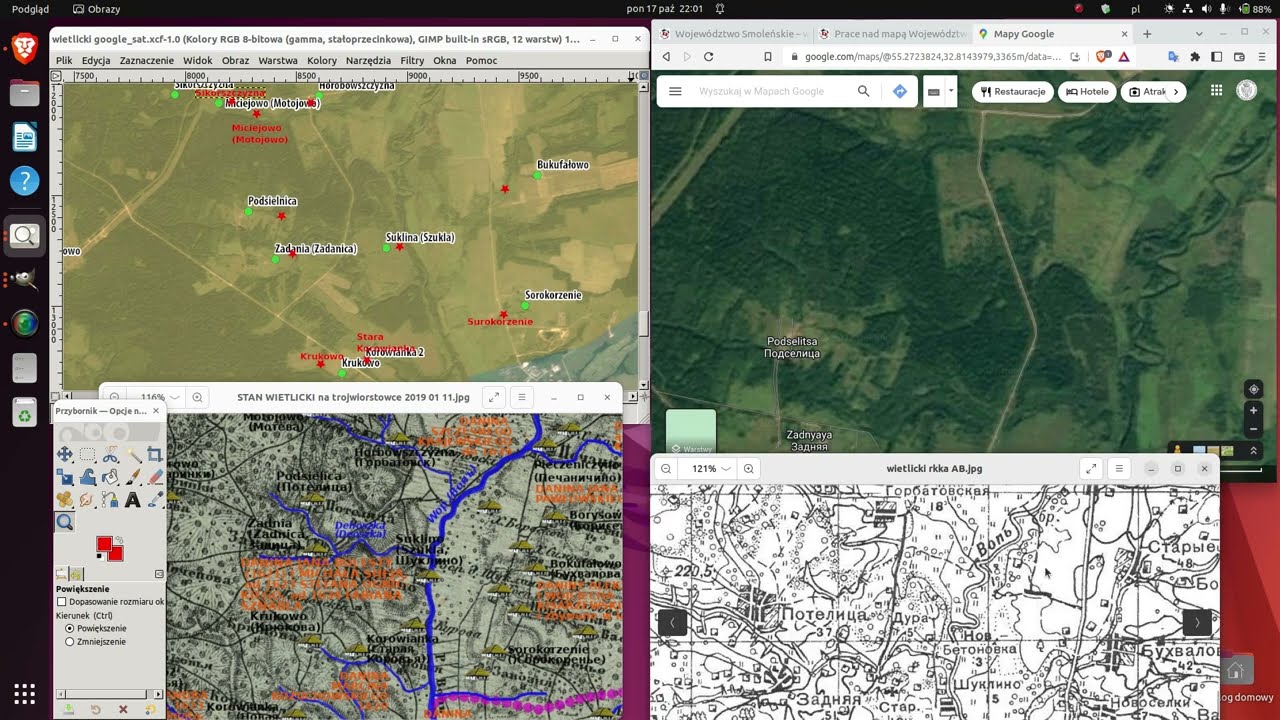Choose the Smudge tool
This screenshot has width=1280, height=720.
tap(88, 499)
